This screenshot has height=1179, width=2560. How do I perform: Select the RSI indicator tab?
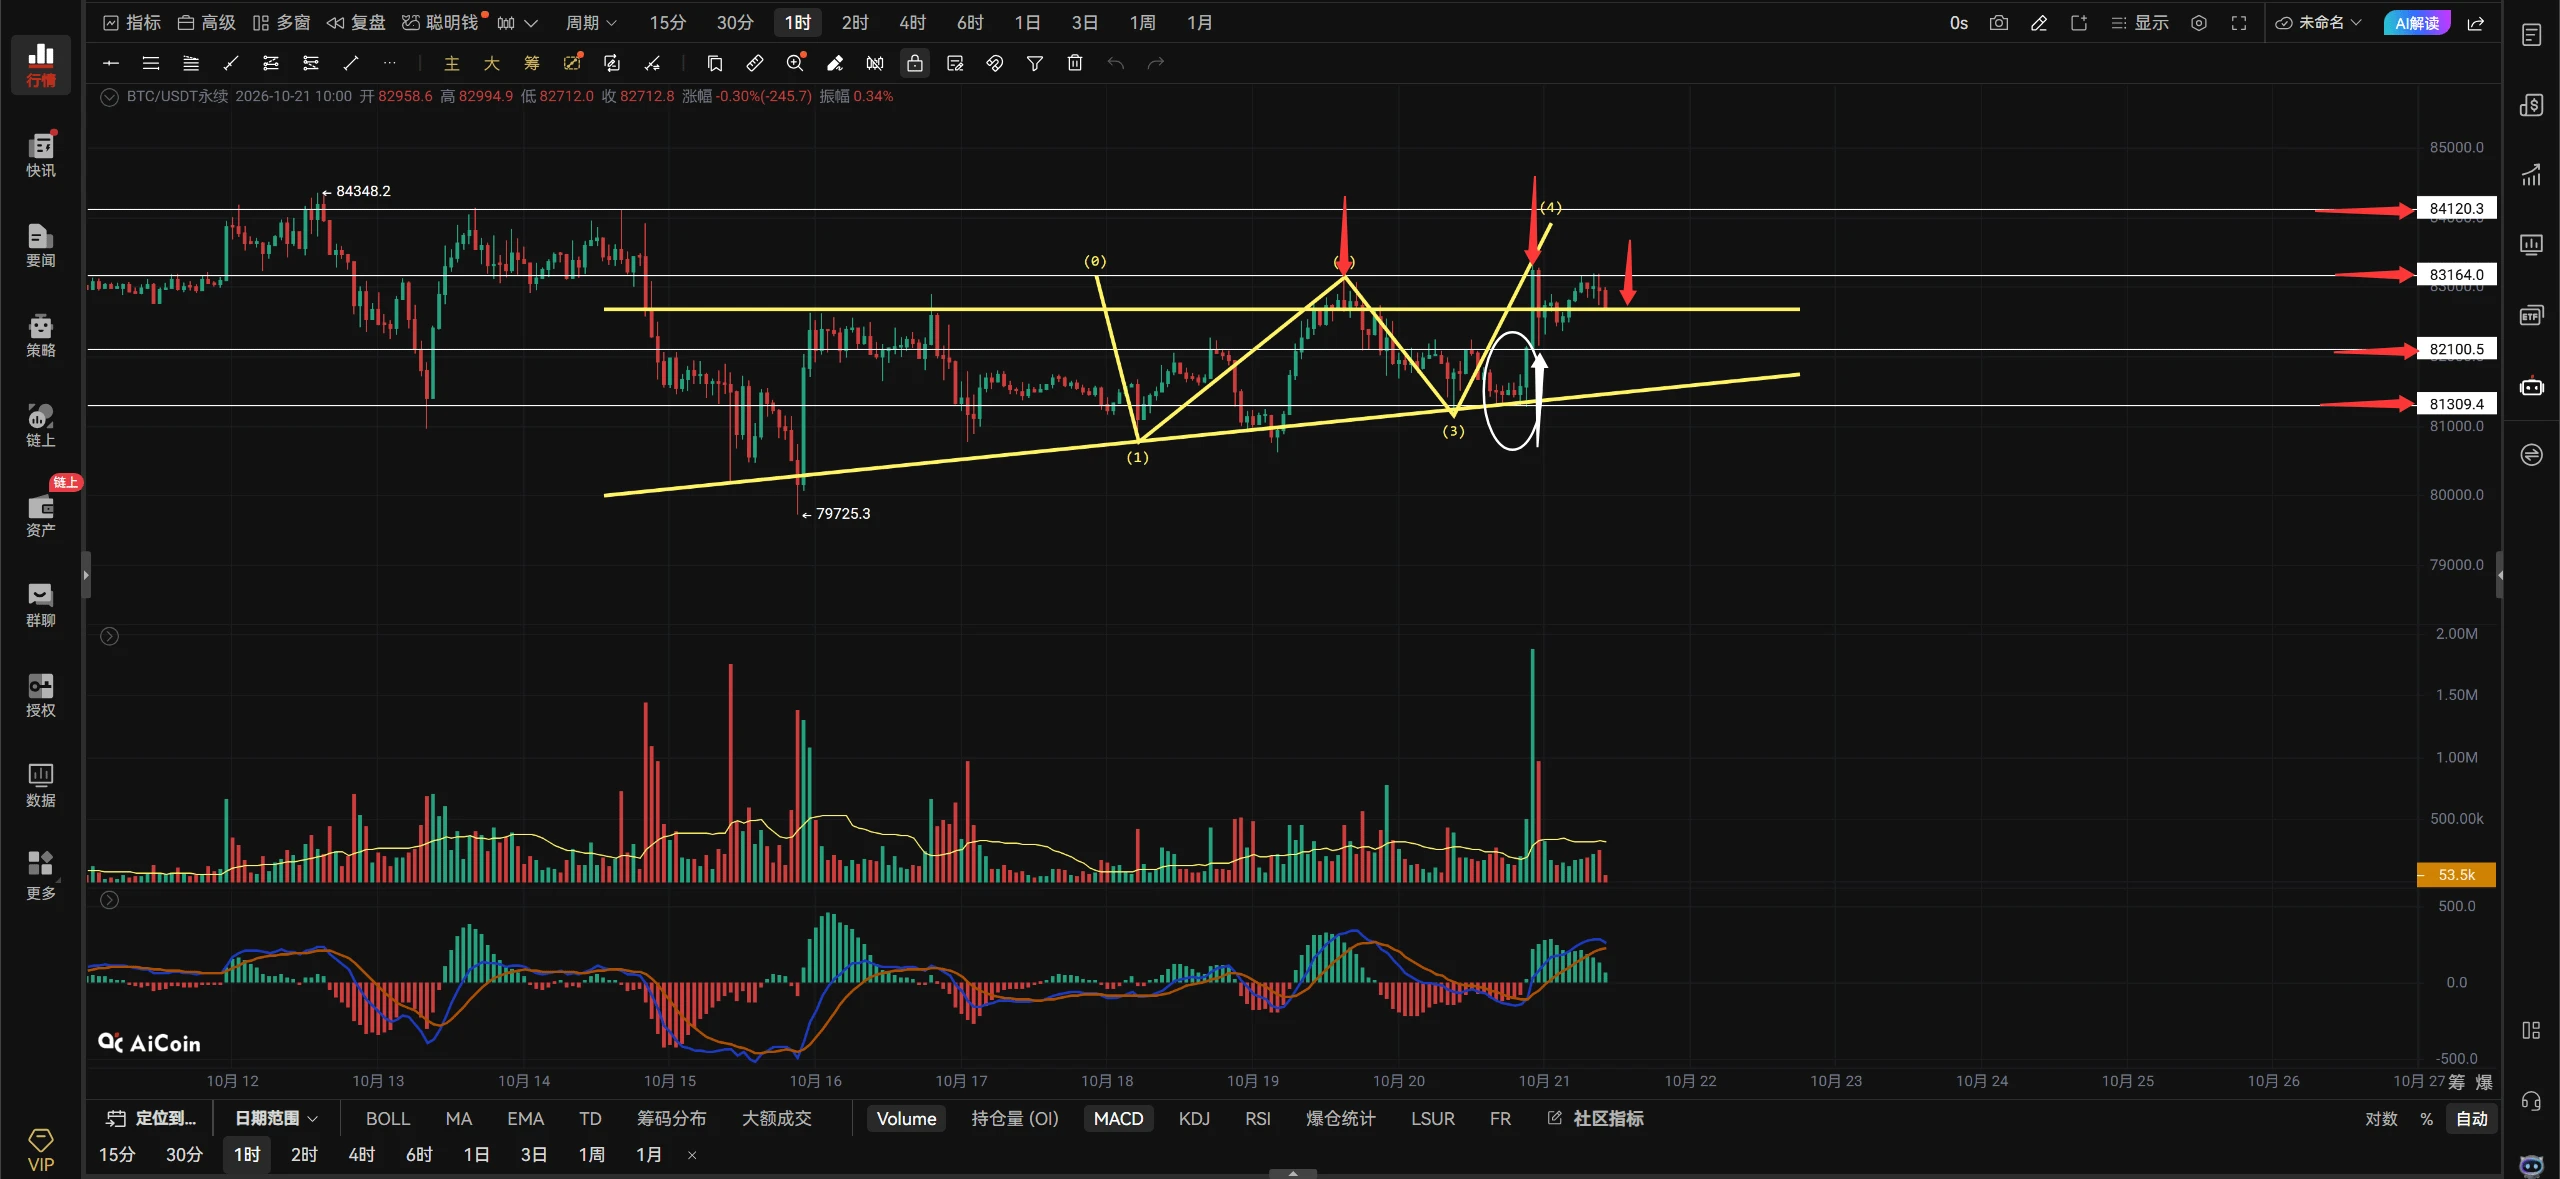1257,1118
